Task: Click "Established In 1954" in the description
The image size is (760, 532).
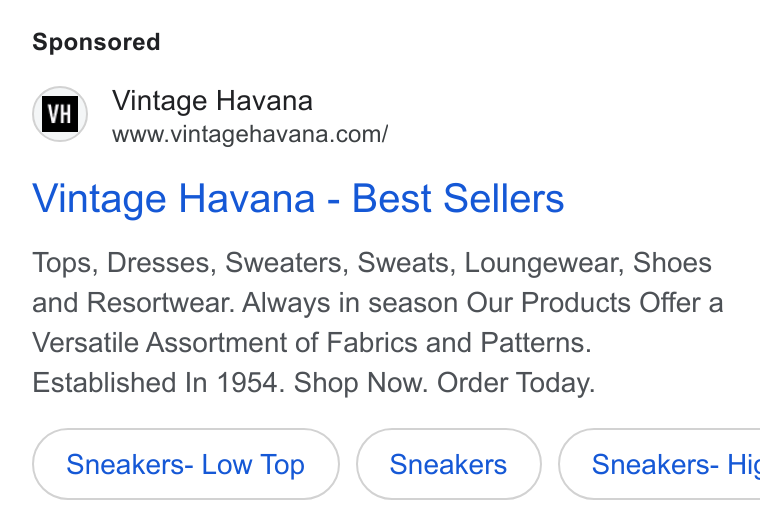Action: (154, 383)
